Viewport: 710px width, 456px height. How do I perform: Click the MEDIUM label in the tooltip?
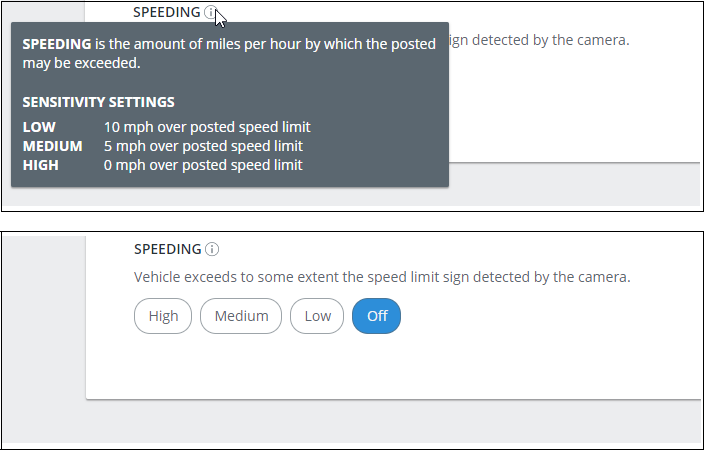click(53, 146)
